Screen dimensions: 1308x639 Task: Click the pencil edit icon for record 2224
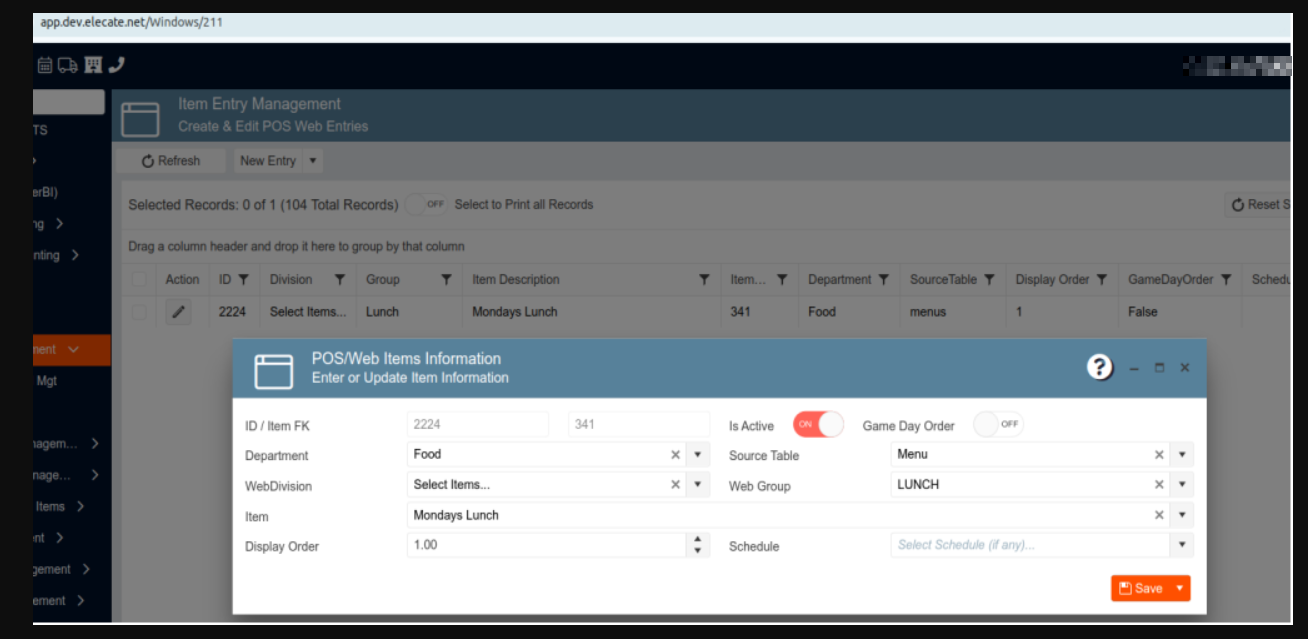178,312
